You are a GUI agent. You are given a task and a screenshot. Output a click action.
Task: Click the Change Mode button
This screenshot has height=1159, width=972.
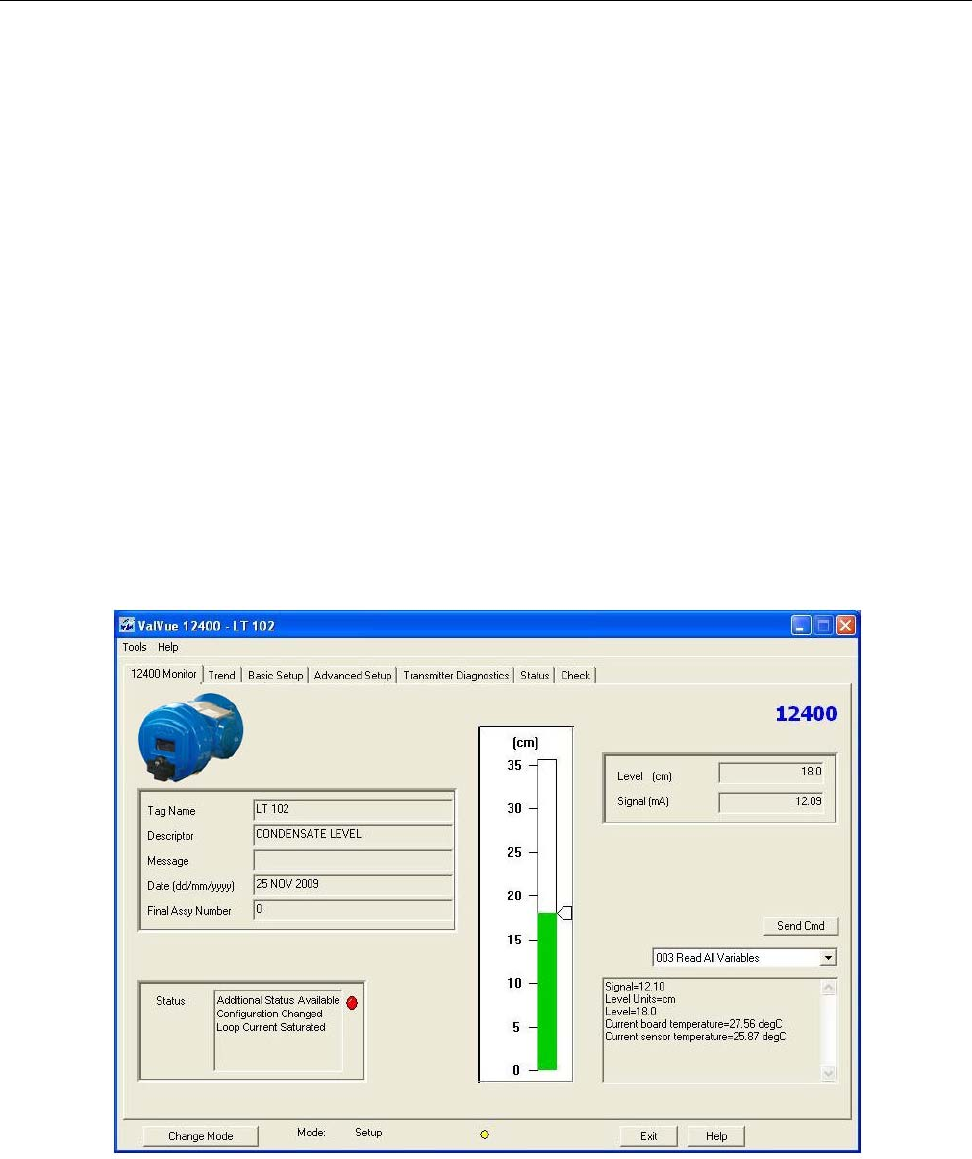[x=200, y=1135]
